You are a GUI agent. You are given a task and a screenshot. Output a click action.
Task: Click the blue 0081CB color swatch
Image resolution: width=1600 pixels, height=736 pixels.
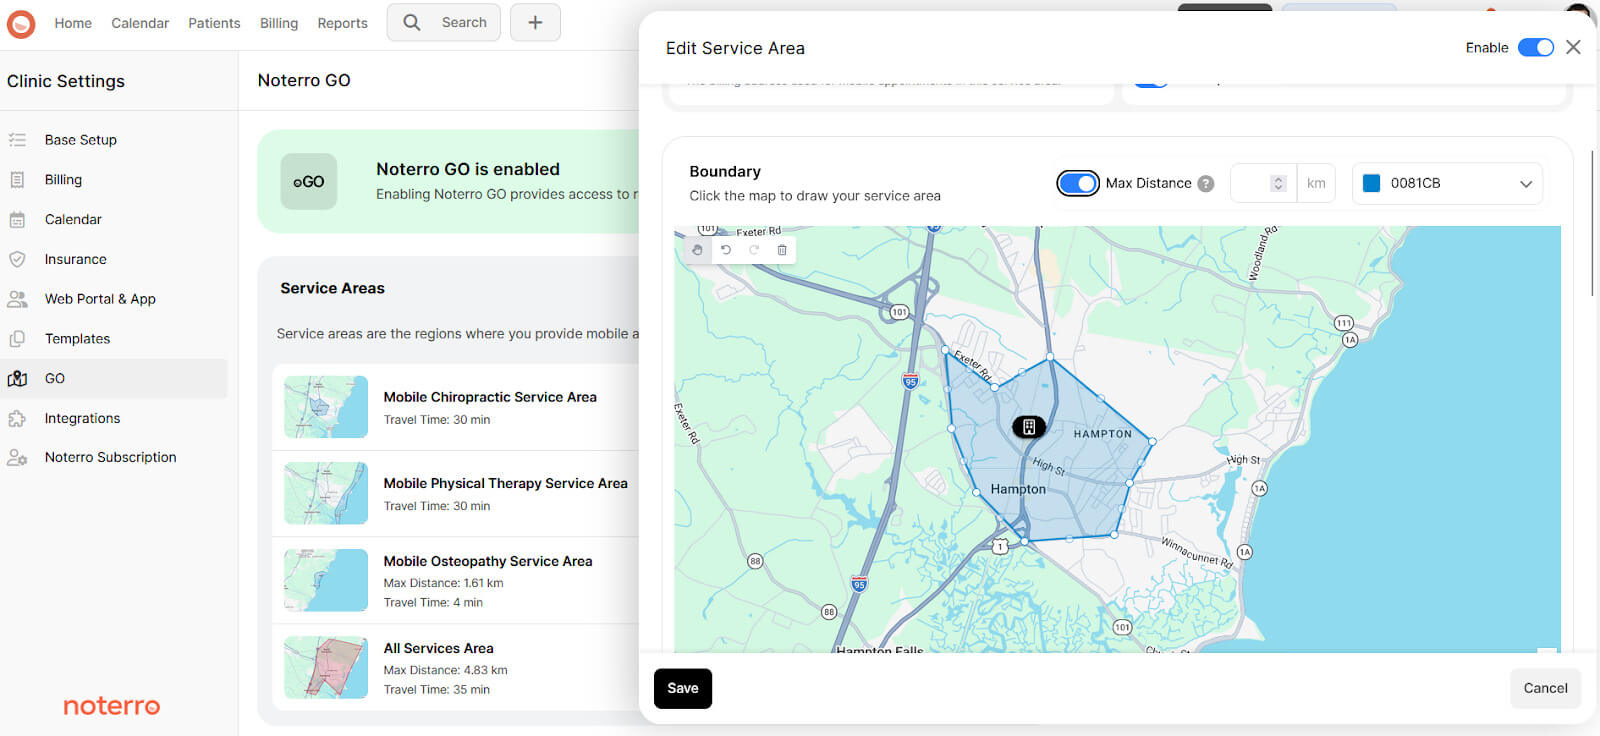pos(1372,183)
